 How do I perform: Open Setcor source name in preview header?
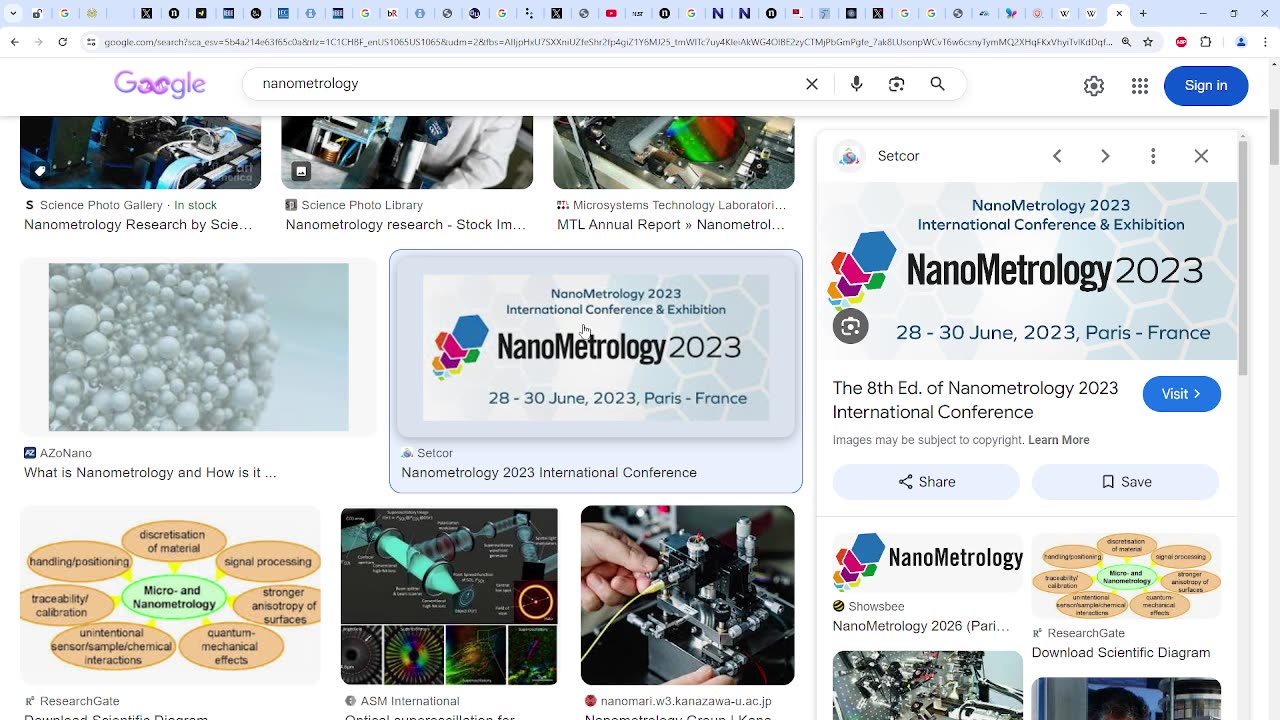(898, 156)
